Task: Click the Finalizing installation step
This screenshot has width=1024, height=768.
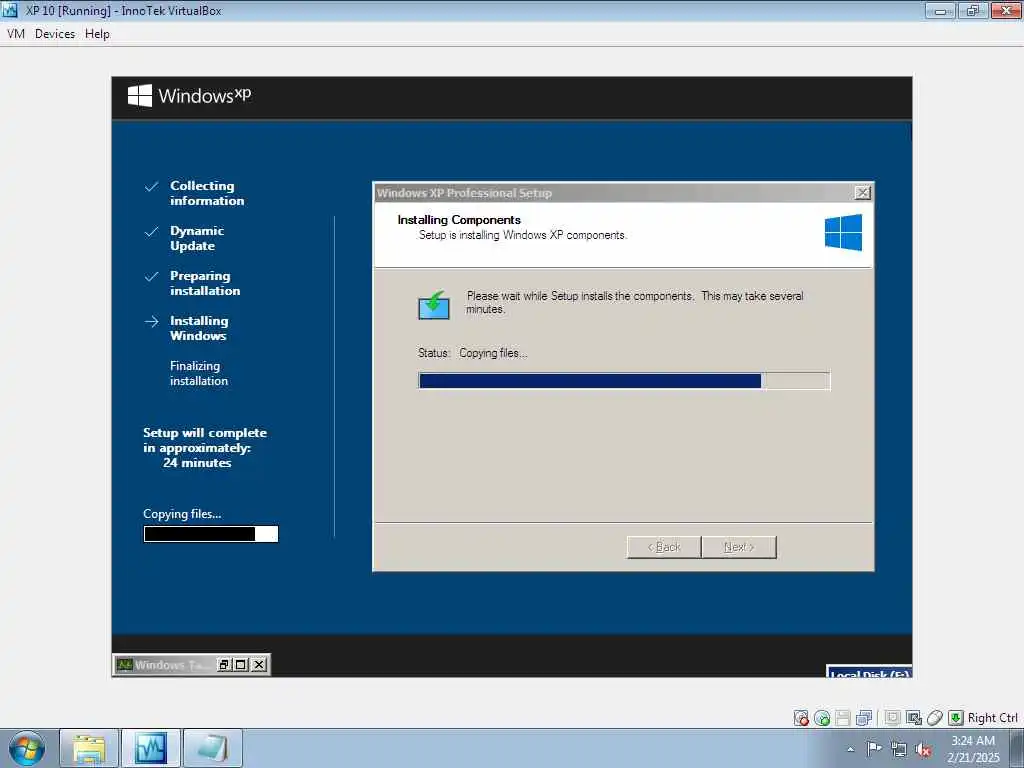Action: 199,374
